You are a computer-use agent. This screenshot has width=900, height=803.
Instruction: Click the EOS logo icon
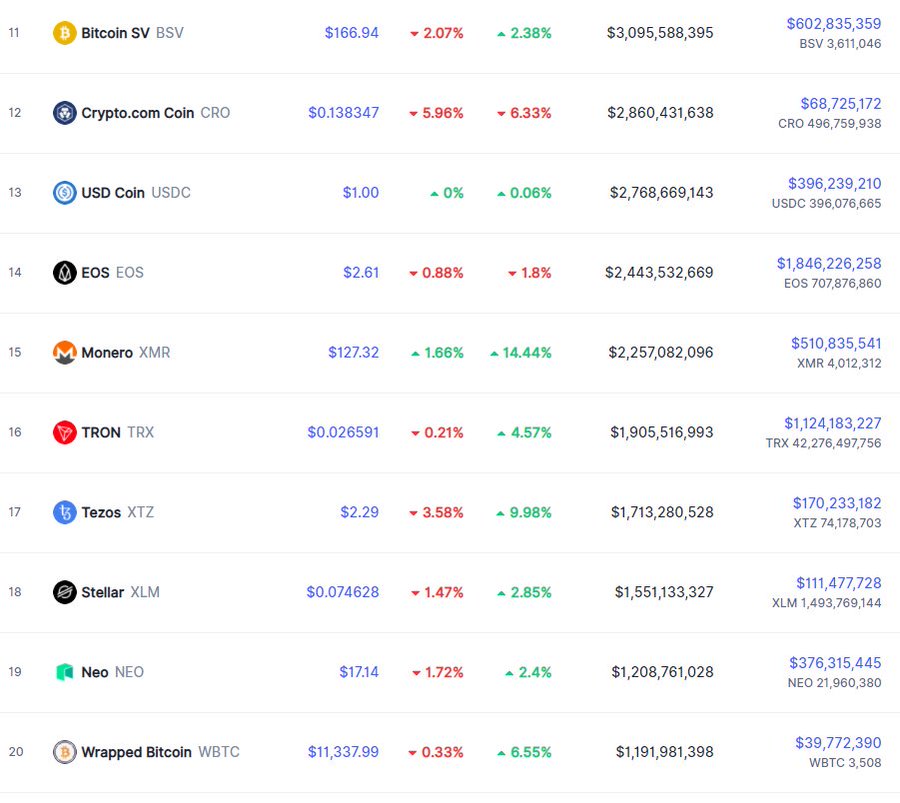tap(65, 272)
